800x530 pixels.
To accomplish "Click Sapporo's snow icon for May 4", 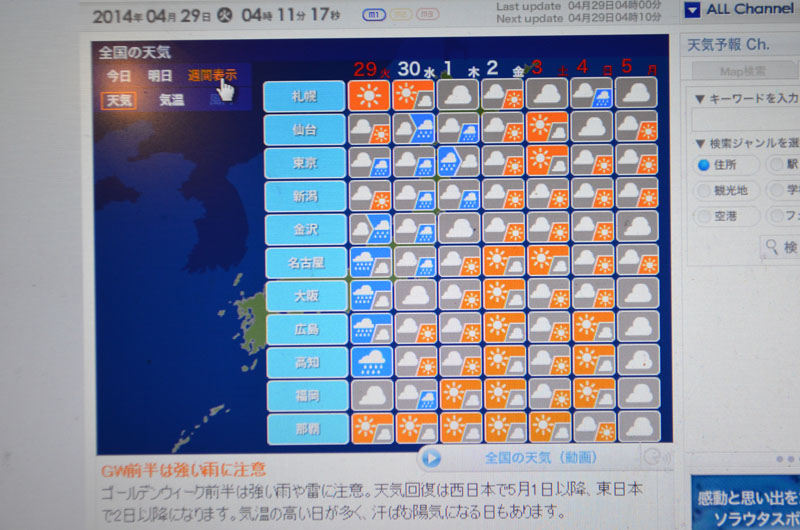I will [x=592, y=95].
